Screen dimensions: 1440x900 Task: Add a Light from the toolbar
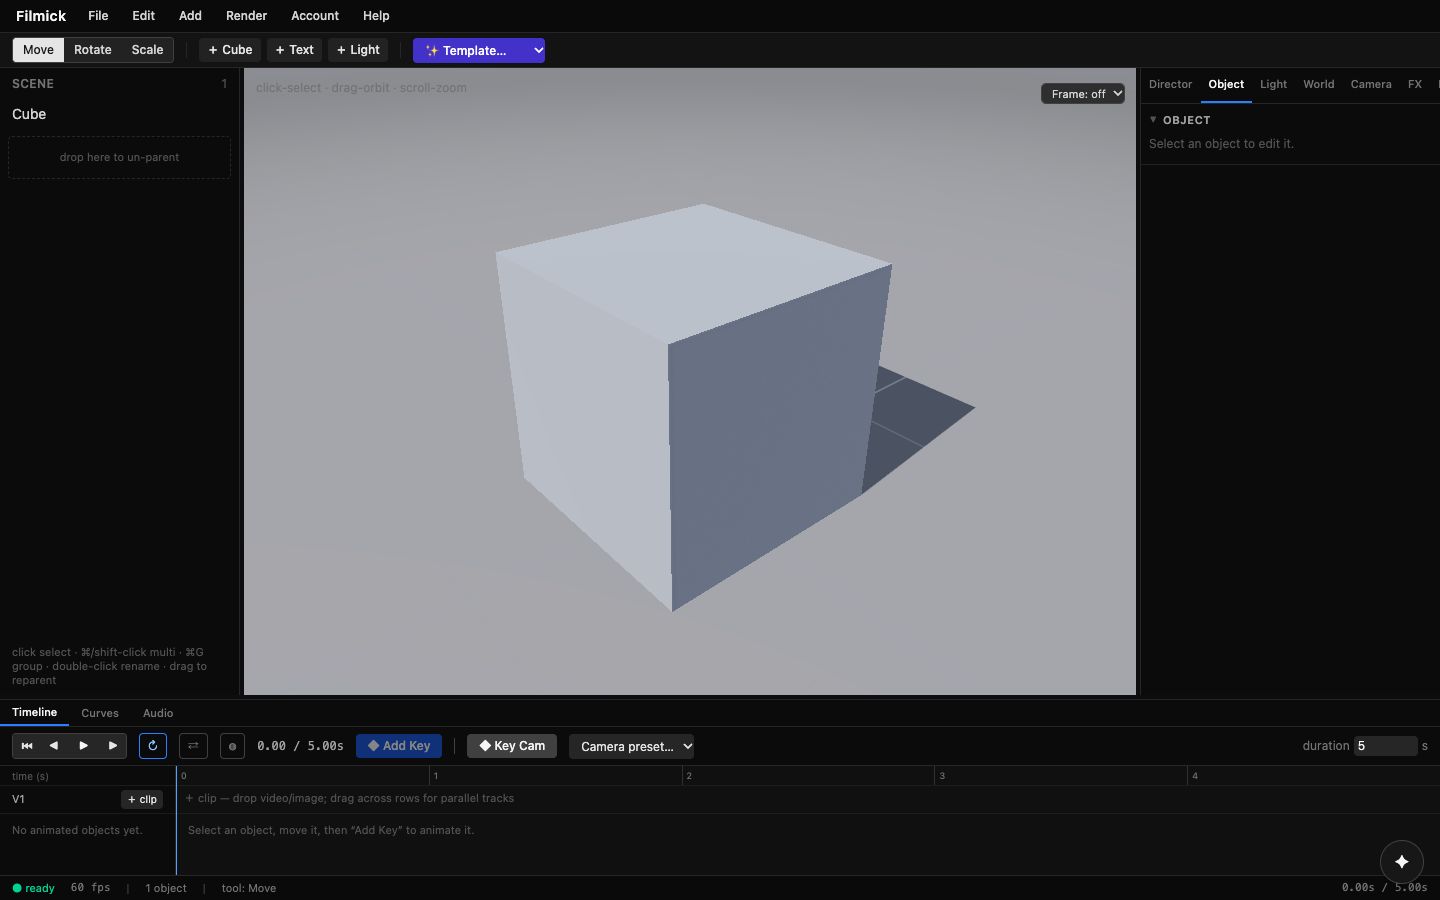tap(358, 50)
